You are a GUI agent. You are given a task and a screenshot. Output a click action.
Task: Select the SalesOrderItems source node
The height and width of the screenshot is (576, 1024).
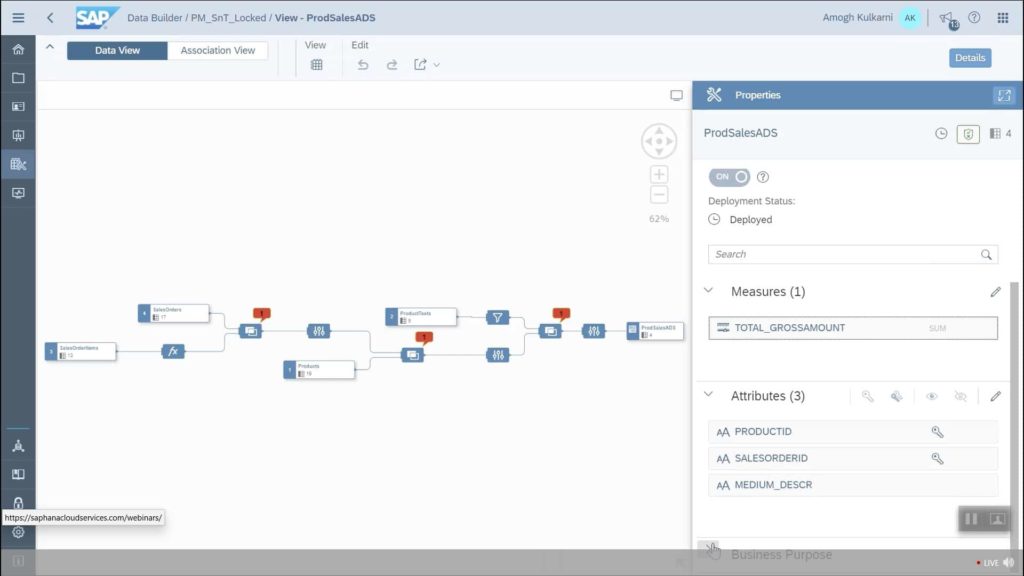tap(80, 351)
